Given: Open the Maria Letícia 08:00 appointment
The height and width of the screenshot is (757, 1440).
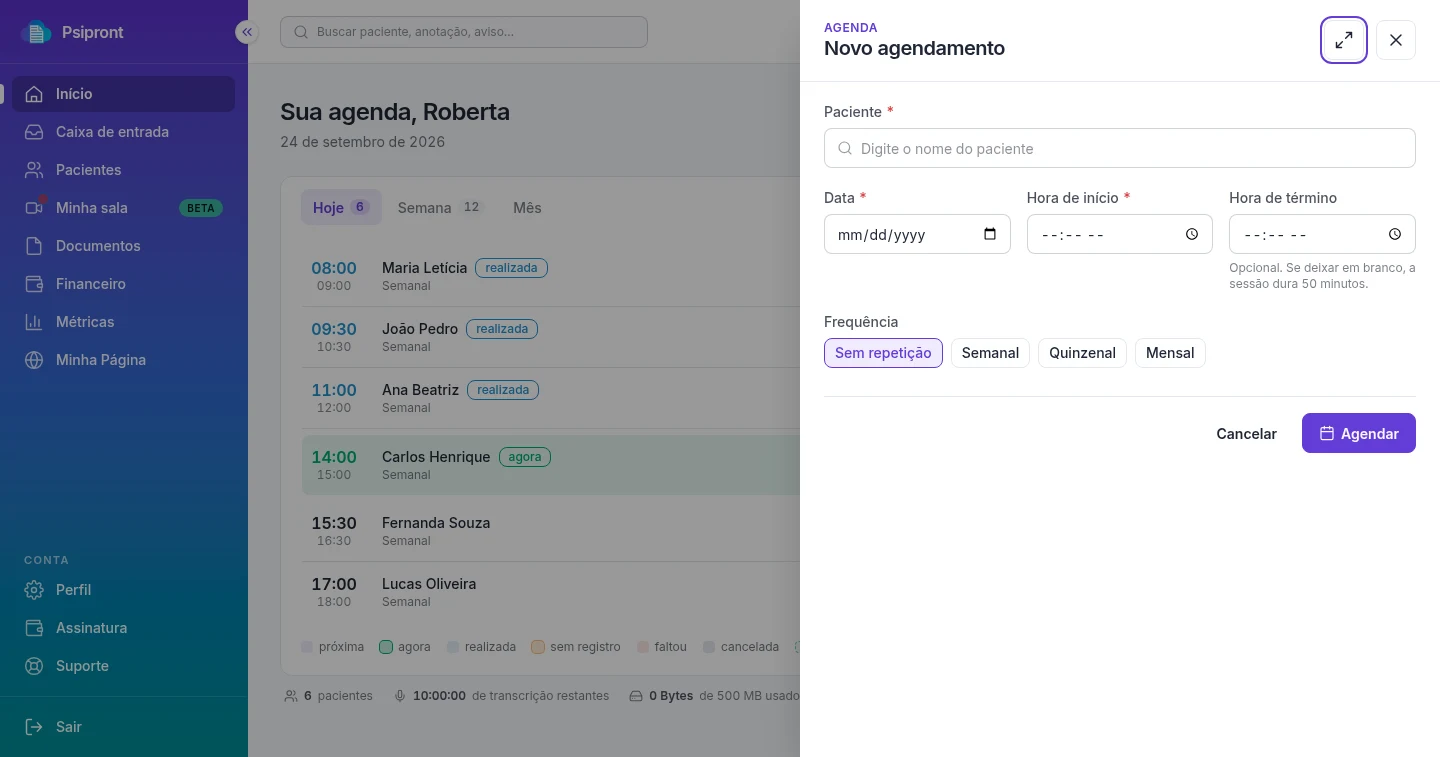Looking at the screenshot, I should [551, 276].
